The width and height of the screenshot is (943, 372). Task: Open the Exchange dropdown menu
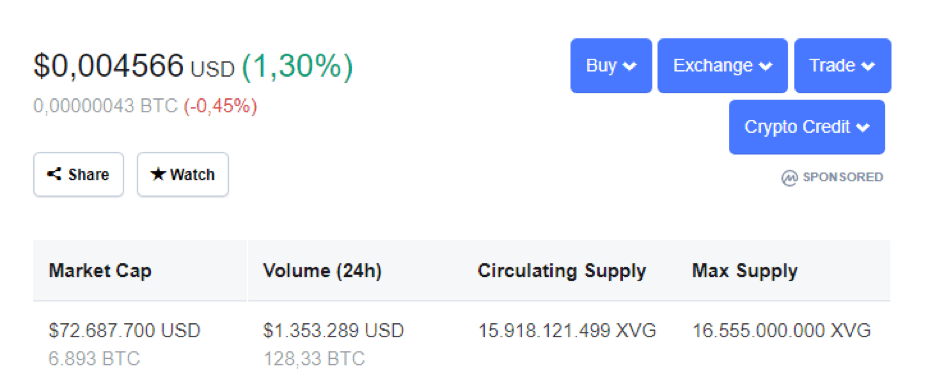click(722, 66)
